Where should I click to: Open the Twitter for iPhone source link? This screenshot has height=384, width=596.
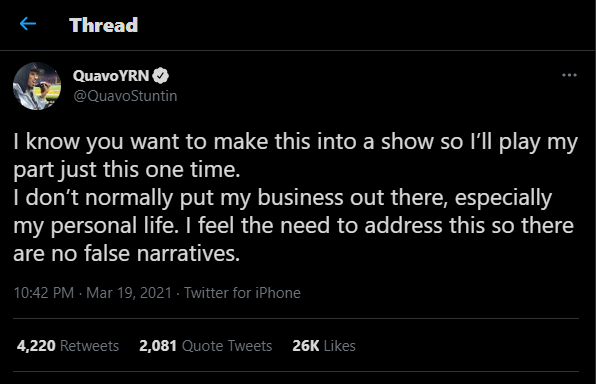(x=243, y=293)
